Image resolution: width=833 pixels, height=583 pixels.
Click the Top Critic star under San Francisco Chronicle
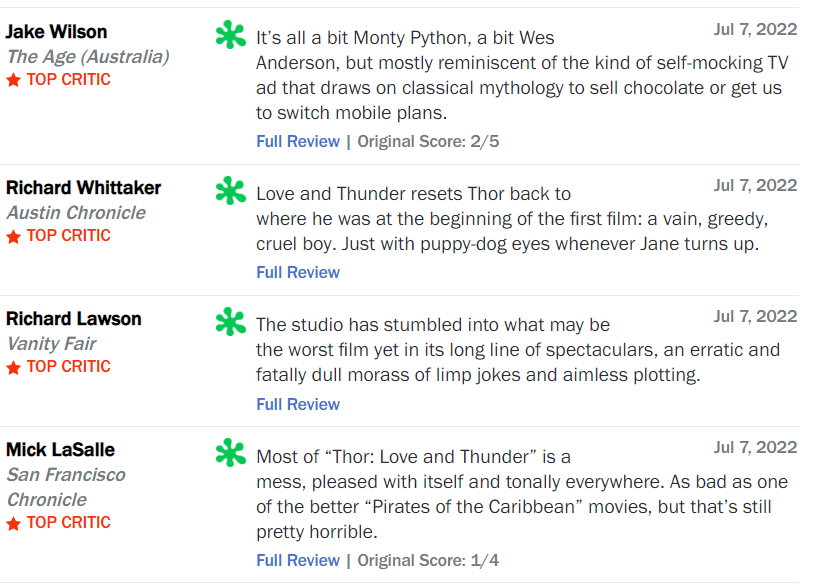tap(14, 523)
